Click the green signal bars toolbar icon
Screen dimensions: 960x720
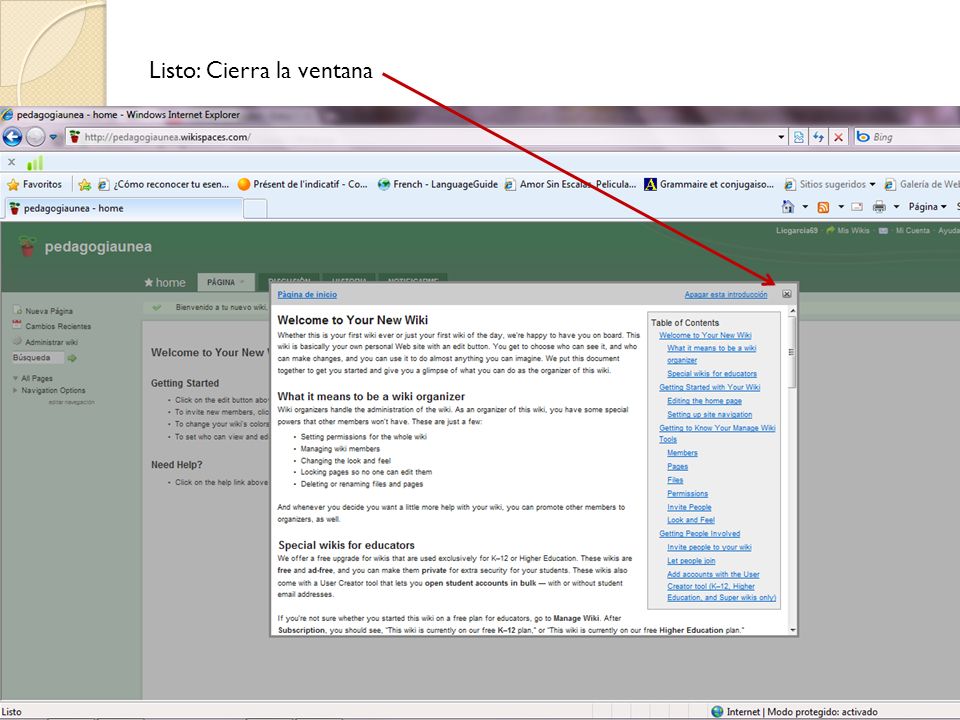click(x=35, y=162)
